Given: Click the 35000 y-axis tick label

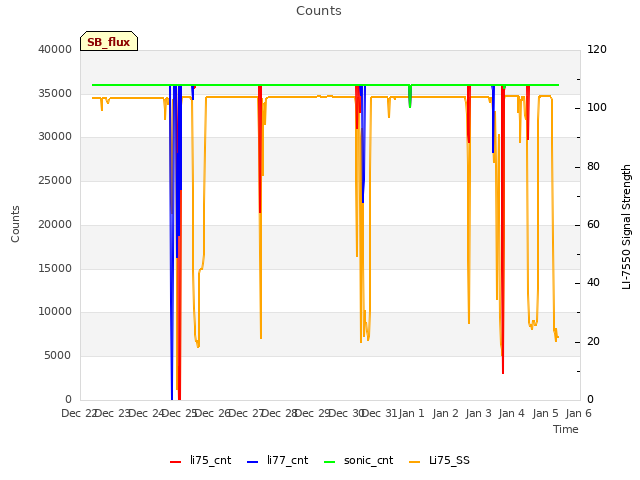Looking at the screenshot, I should point(55,93).
